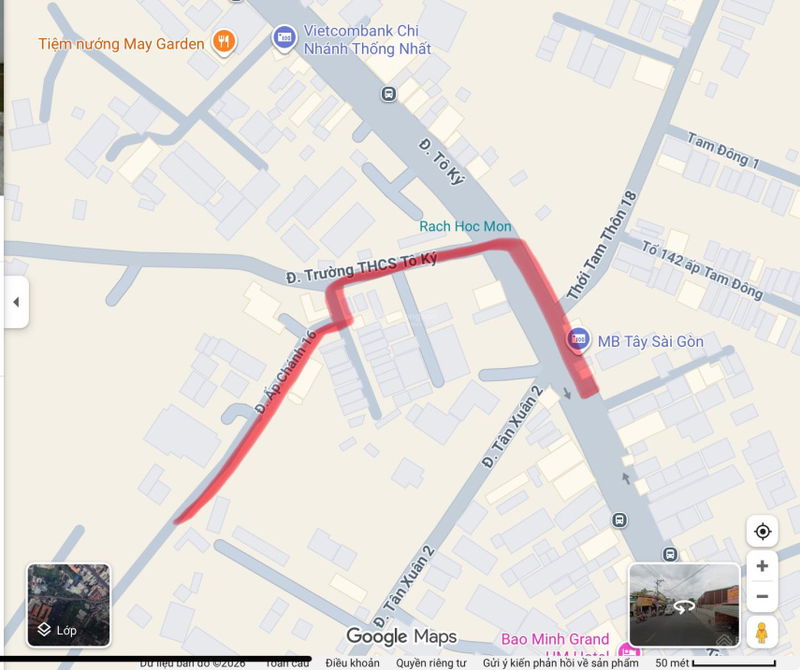Click the Tiệm nướng May Garden restaurant pin
Image resolution: width=800 pixels, height=670 pixels.
[224, 41]
